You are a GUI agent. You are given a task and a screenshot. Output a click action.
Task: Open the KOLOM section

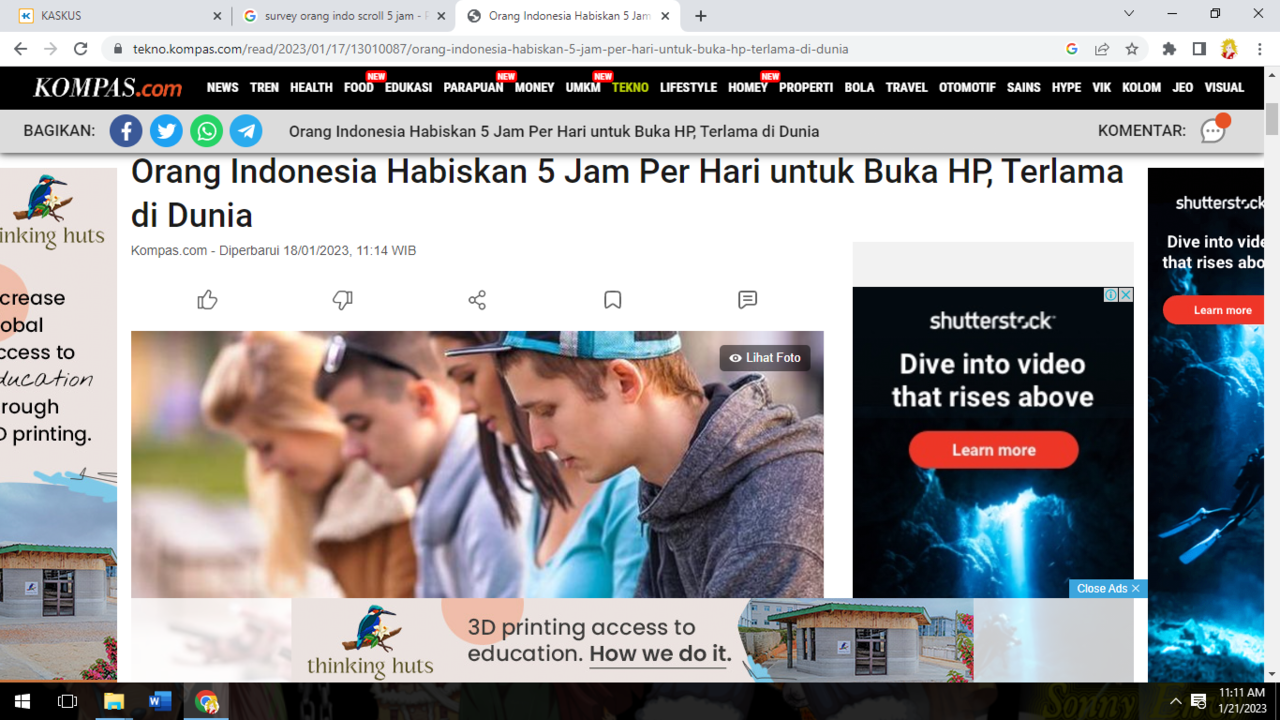1141,87
